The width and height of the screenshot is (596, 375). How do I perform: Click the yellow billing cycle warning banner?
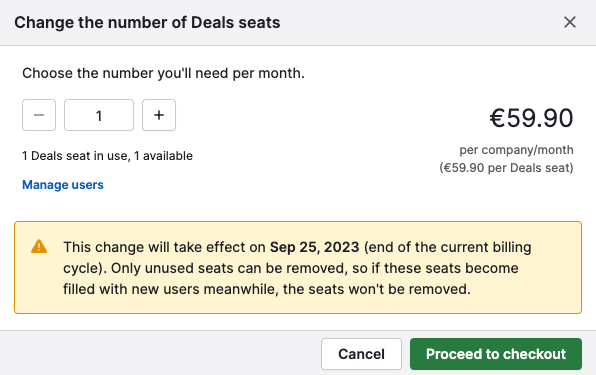point(298,267)
